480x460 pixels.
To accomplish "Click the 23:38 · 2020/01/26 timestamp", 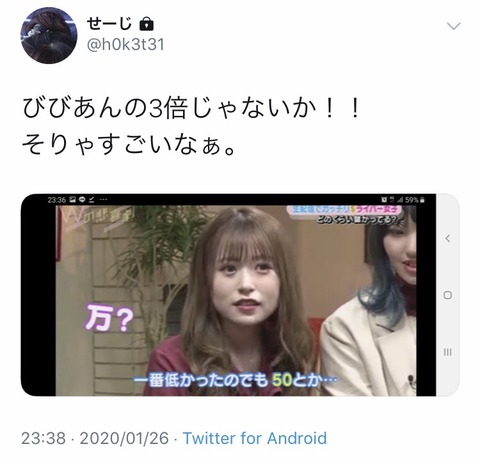I will pos(95,438).
